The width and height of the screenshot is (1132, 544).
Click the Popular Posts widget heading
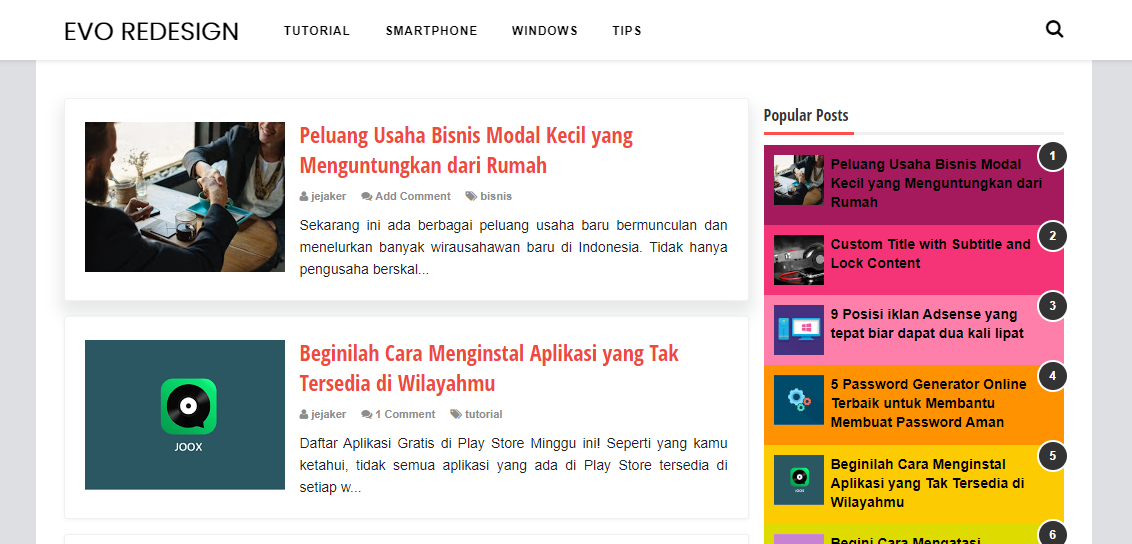(806, 115)
